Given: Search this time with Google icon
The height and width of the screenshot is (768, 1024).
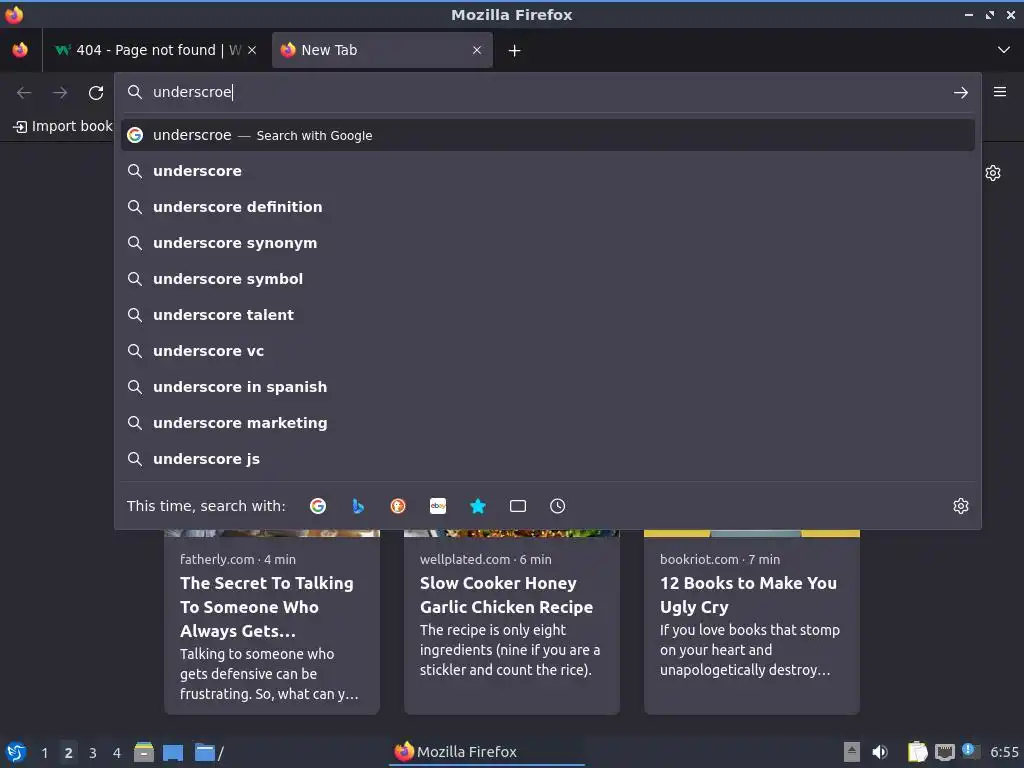Looking at the screenshot, I should point(318,506).
